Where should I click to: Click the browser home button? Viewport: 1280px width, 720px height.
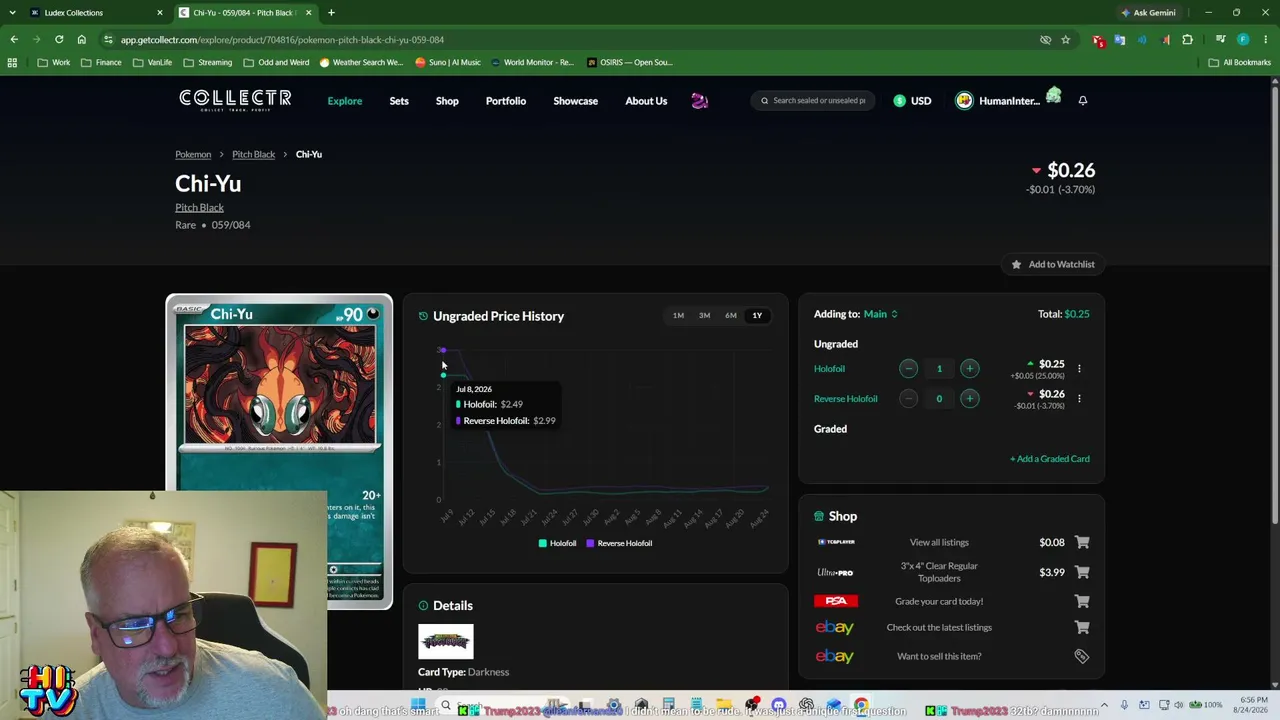coord(81,40)
